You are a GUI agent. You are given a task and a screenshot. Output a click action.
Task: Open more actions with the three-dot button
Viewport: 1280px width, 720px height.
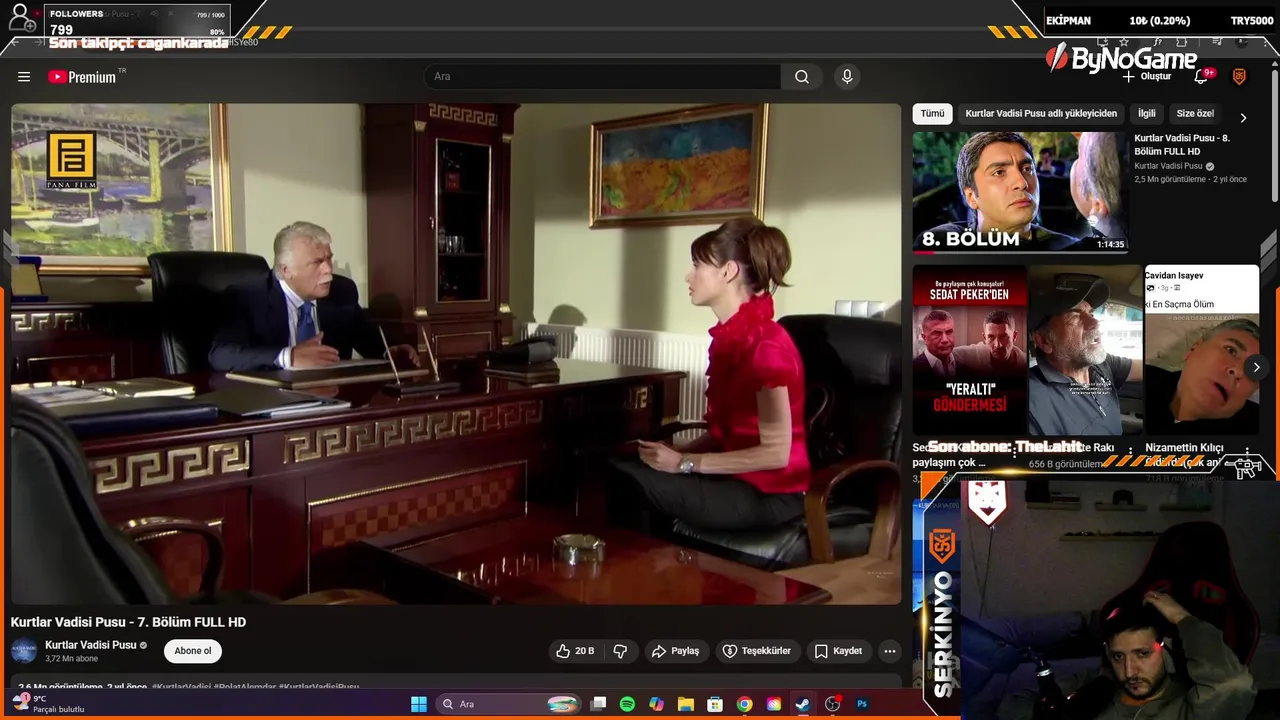[x=889, y=651]
